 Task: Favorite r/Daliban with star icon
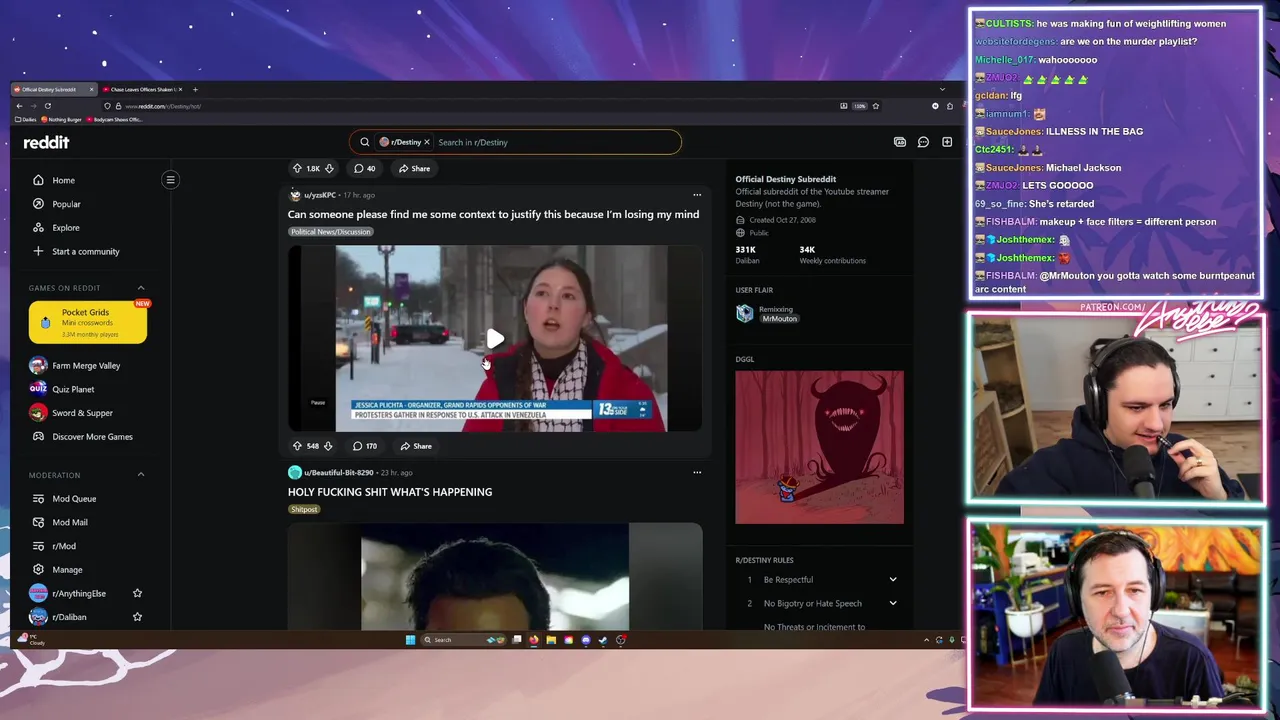pyautogui.click(x=137, y=617)
